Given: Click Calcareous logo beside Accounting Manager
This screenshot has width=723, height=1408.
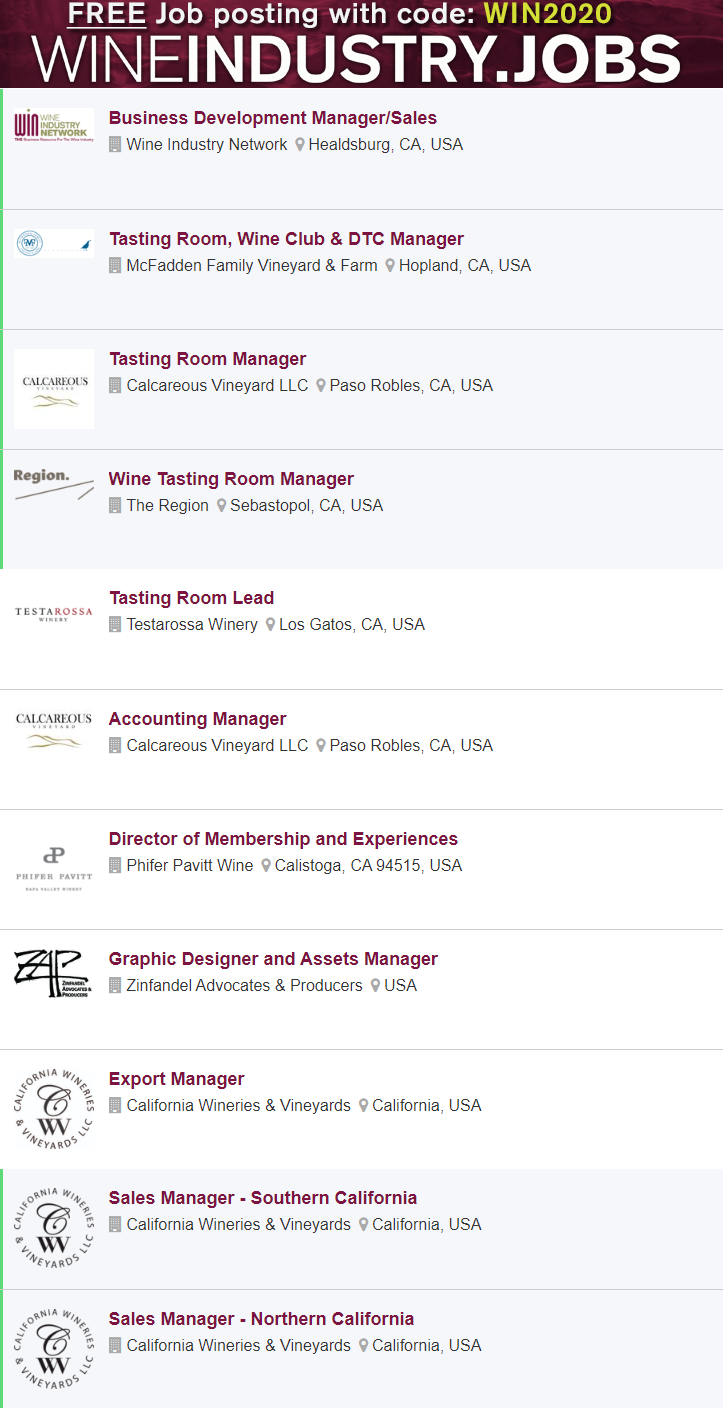Looking at the screenshot, I should pyautogui.click(x=54, y=730).
